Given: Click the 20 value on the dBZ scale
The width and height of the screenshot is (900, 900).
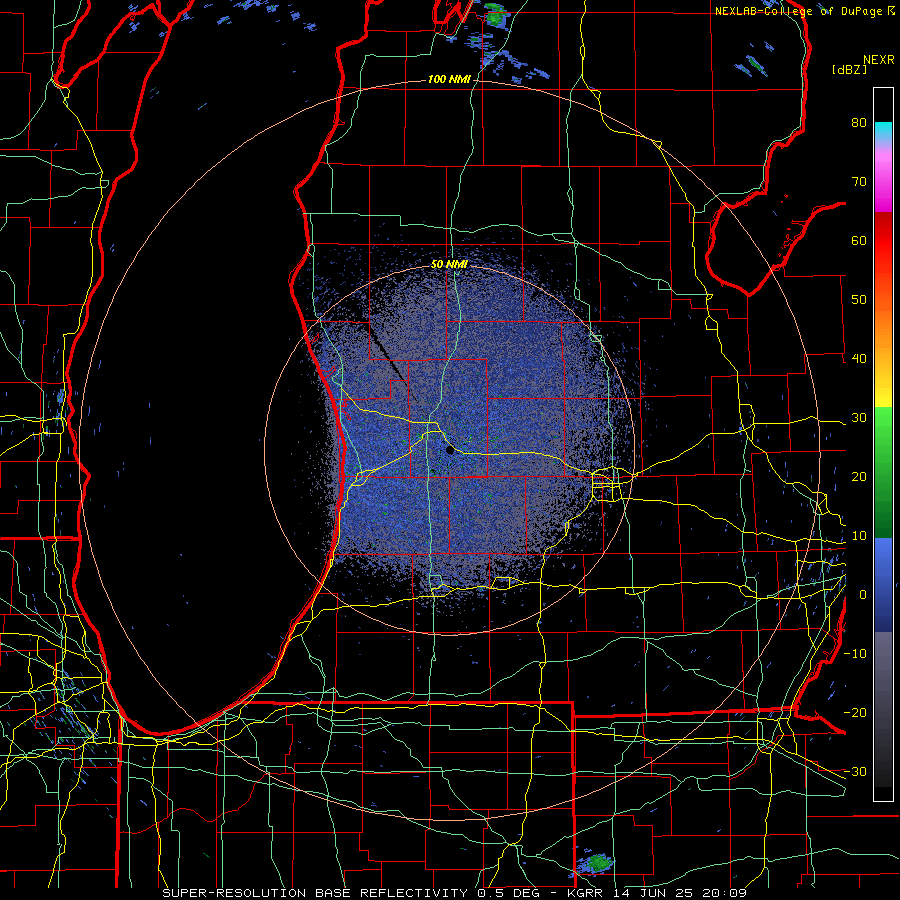Looking at the screenshot, I should 859,476.
